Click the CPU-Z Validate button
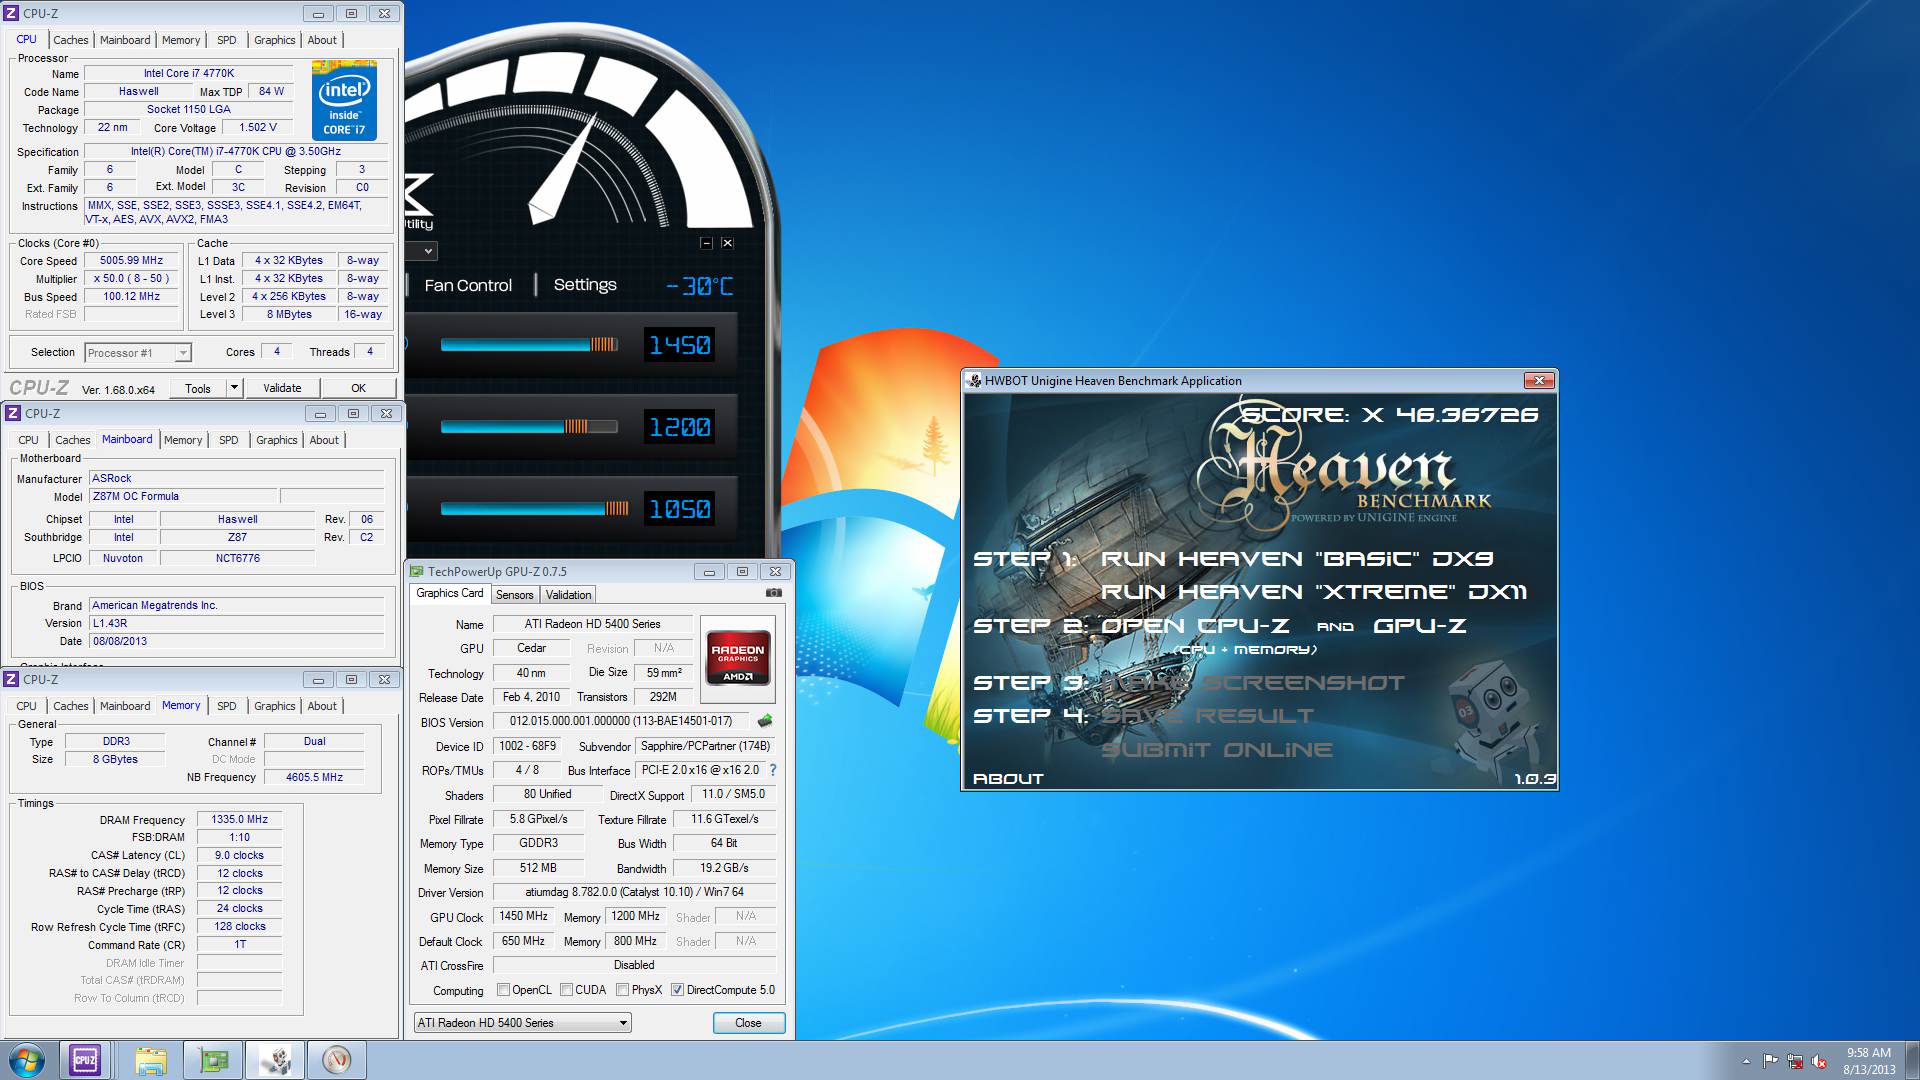Image resolution: width=1920 pixels, height=1080 pixels. click(x=282, y=388)
